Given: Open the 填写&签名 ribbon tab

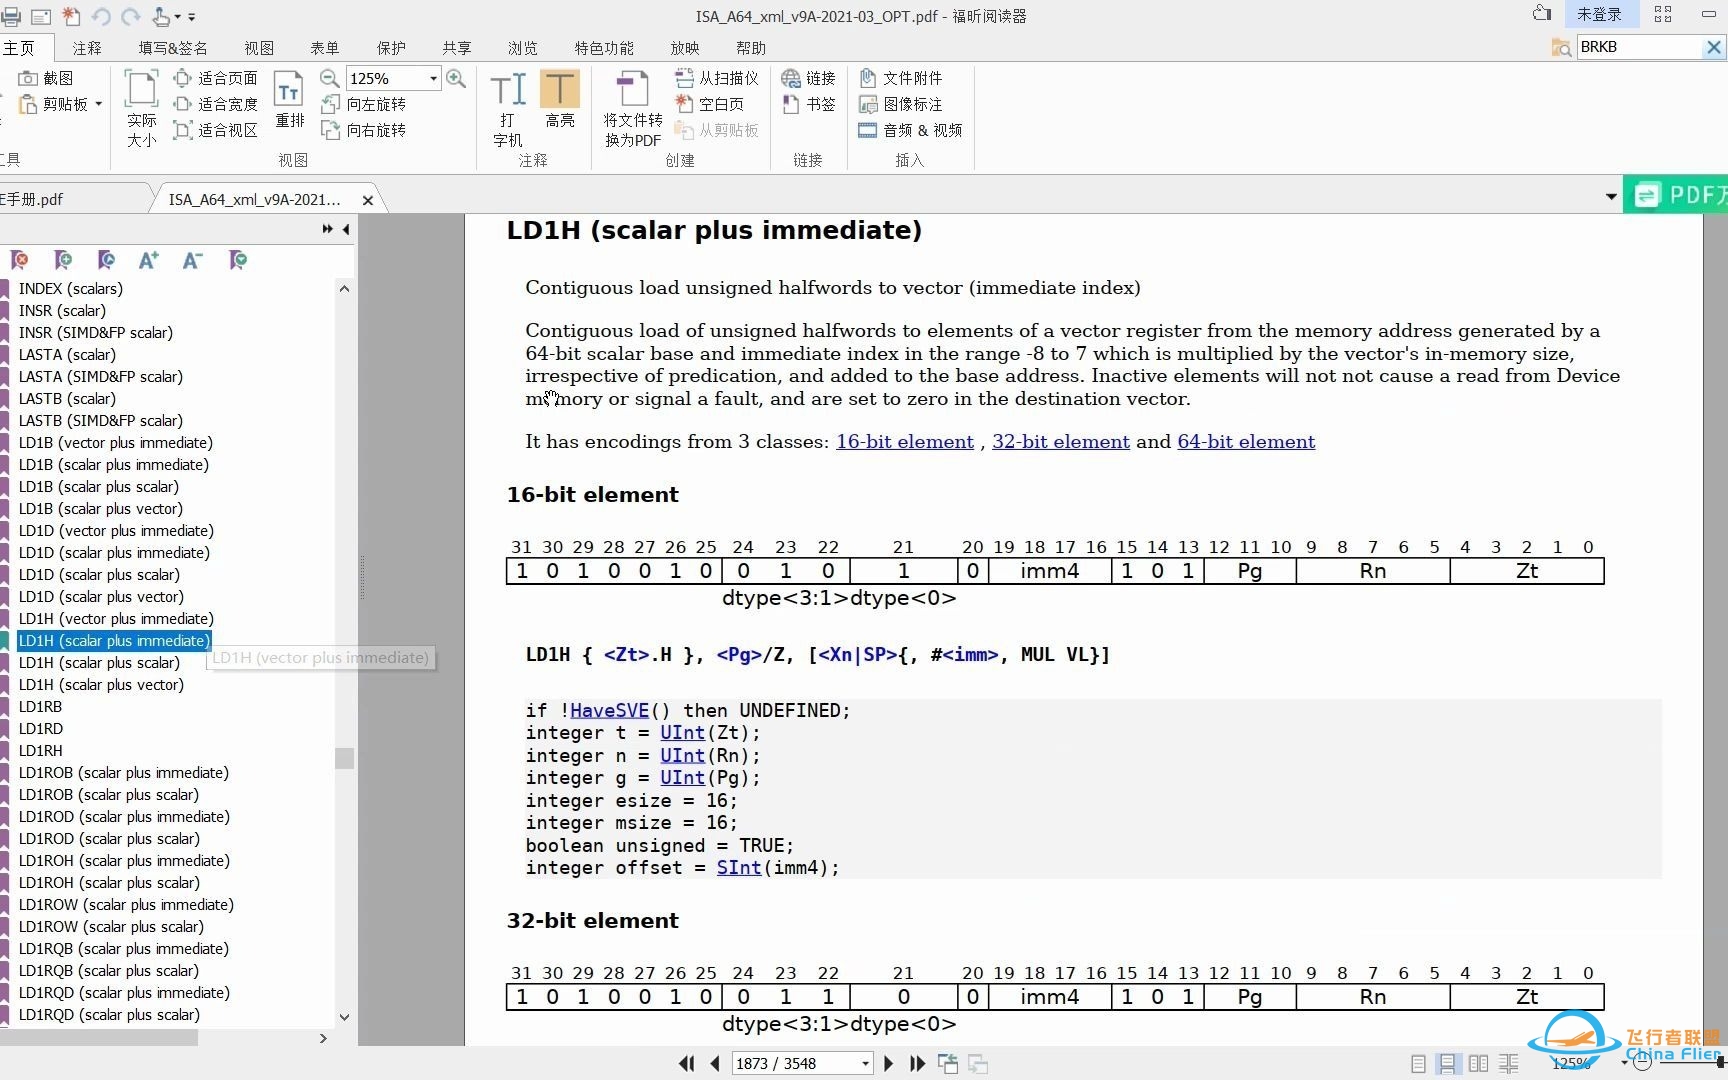Looking at the screenshot, I should point(173,48).
